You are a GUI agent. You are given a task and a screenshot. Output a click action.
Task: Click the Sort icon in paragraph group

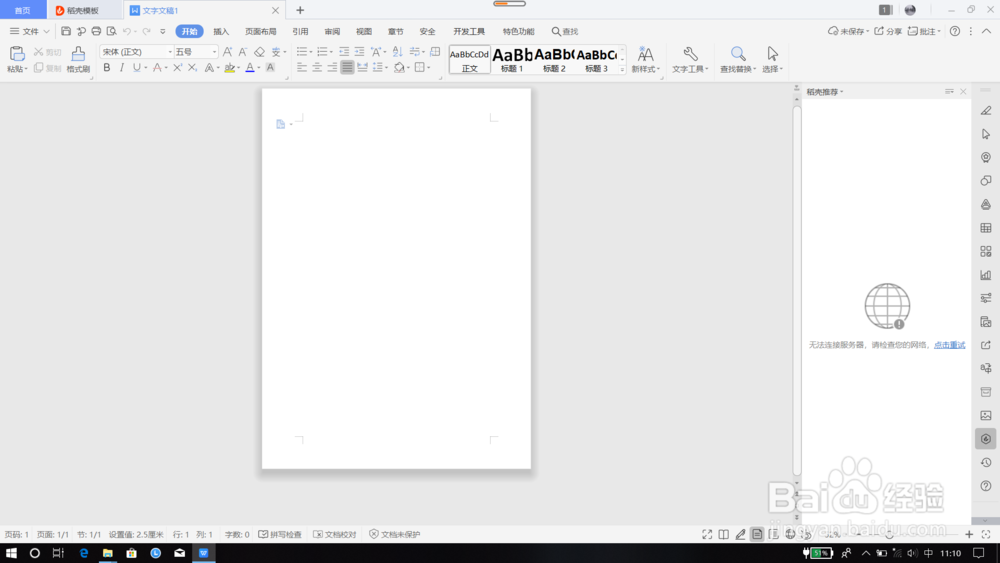pyautogui.click(x=397, y=52)
